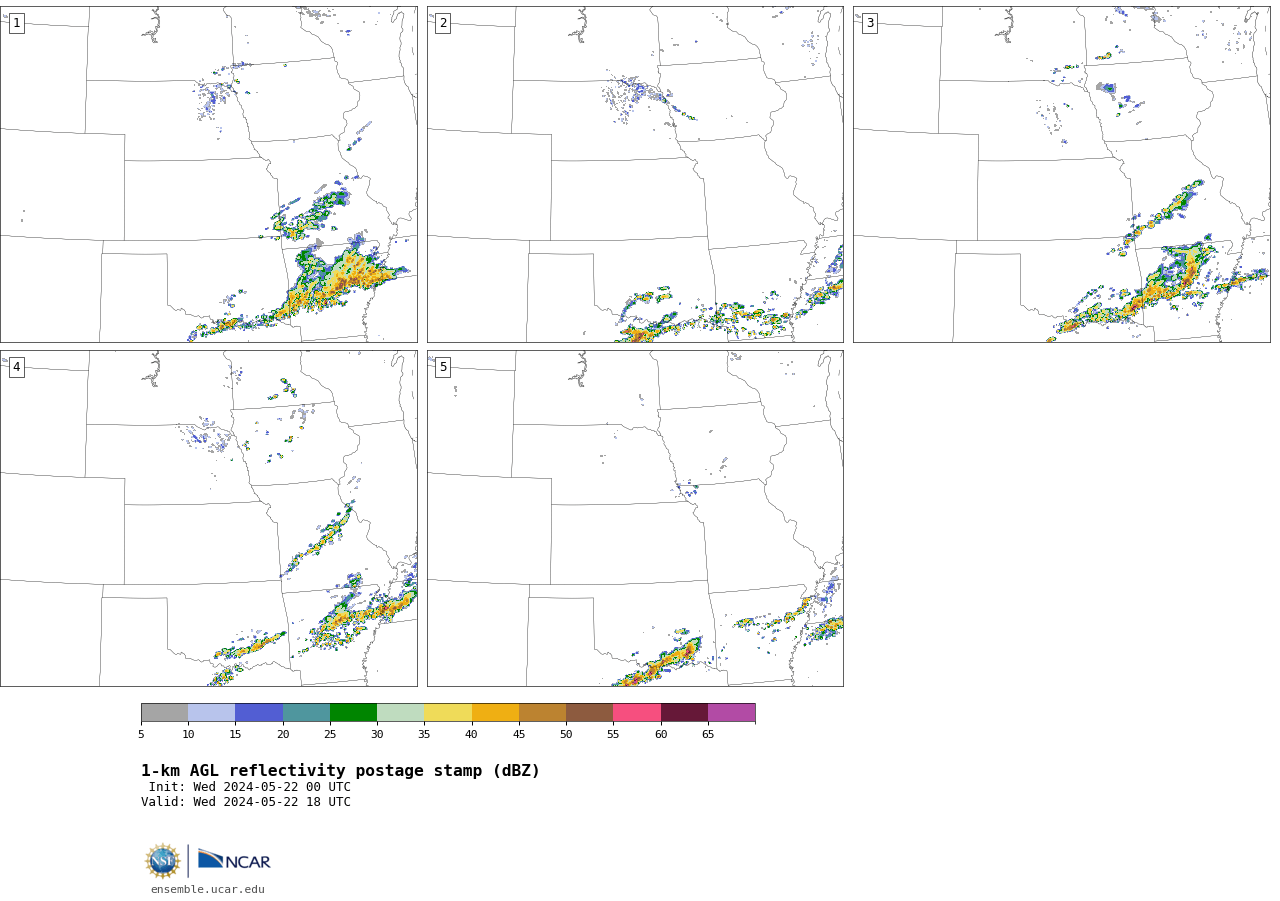
Task: Click the NSF logo icon
Action: click(163, 861)
